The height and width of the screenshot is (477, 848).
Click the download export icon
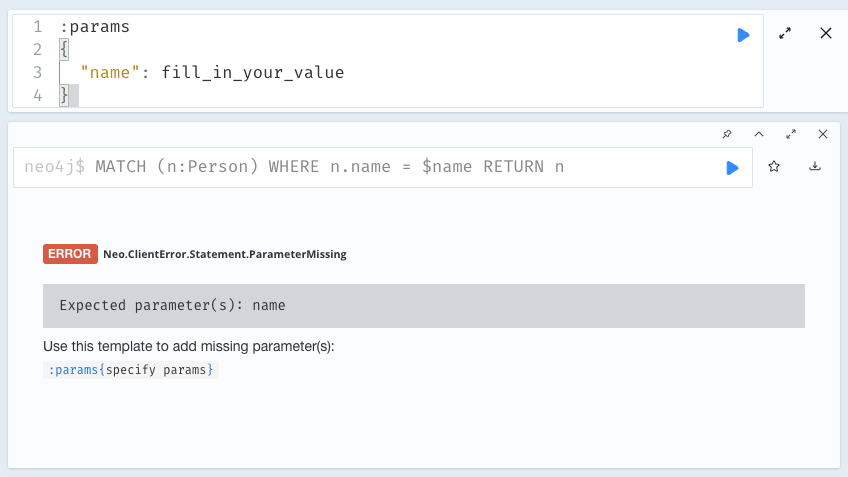pyautogui.click(x=815, y=167)
